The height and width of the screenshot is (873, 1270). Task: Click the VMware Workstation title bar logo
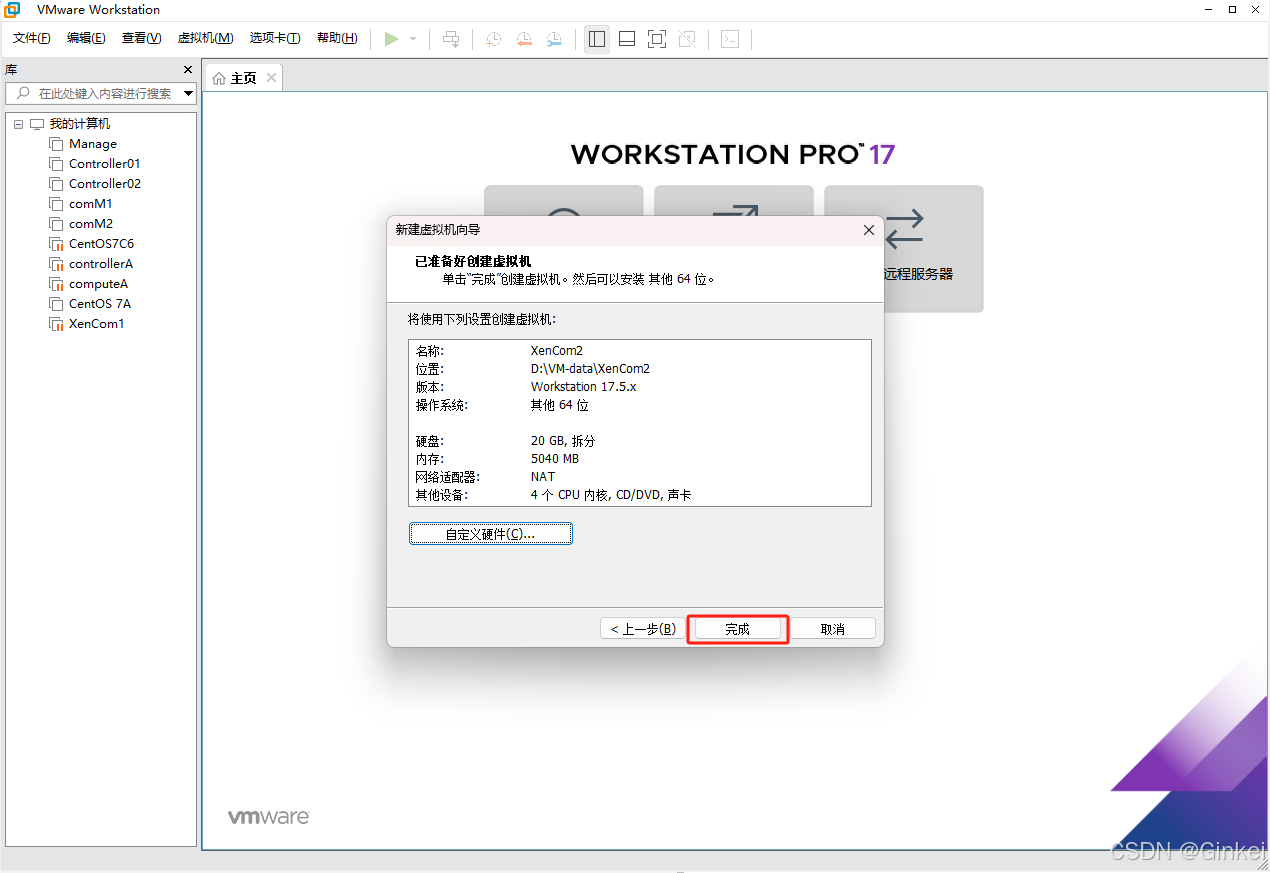coord(12,9)
